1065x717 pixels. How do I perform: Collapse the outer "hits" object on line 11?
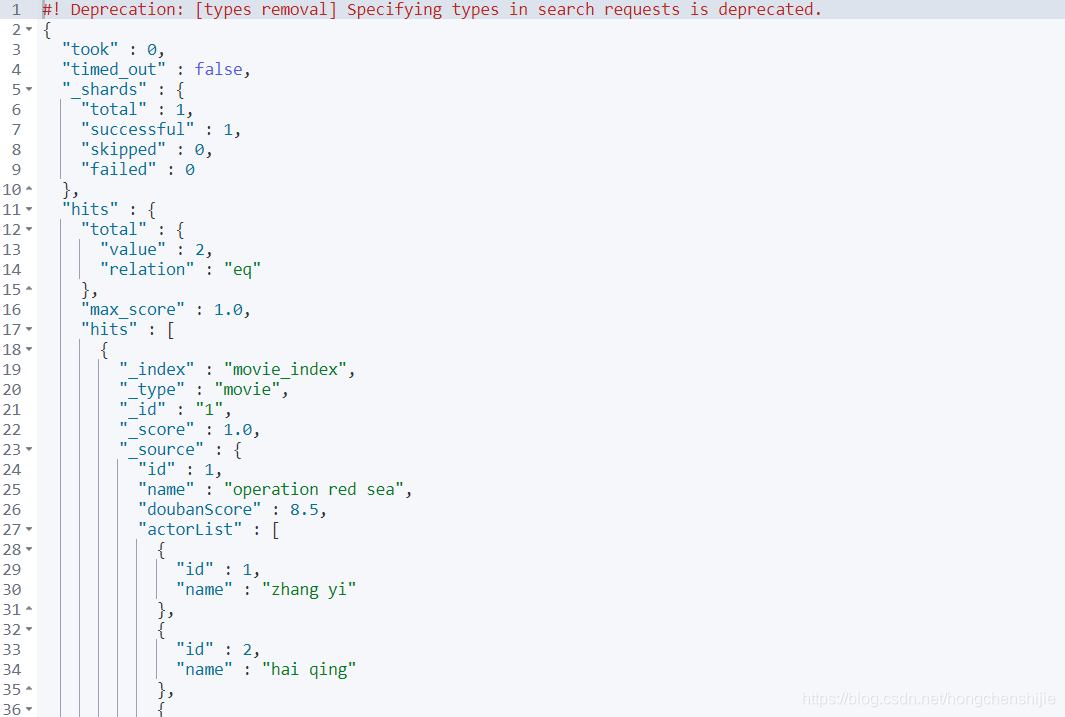[x=29, y=209]
